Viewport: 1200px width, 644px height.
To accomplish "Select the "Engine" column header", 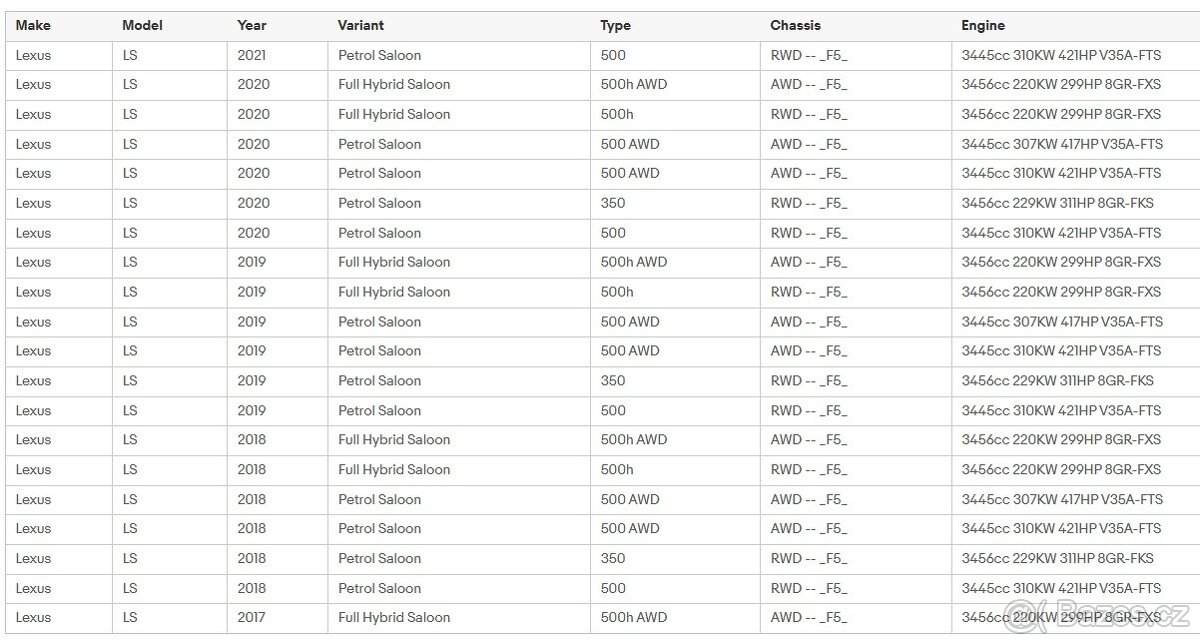I will 983,25.
